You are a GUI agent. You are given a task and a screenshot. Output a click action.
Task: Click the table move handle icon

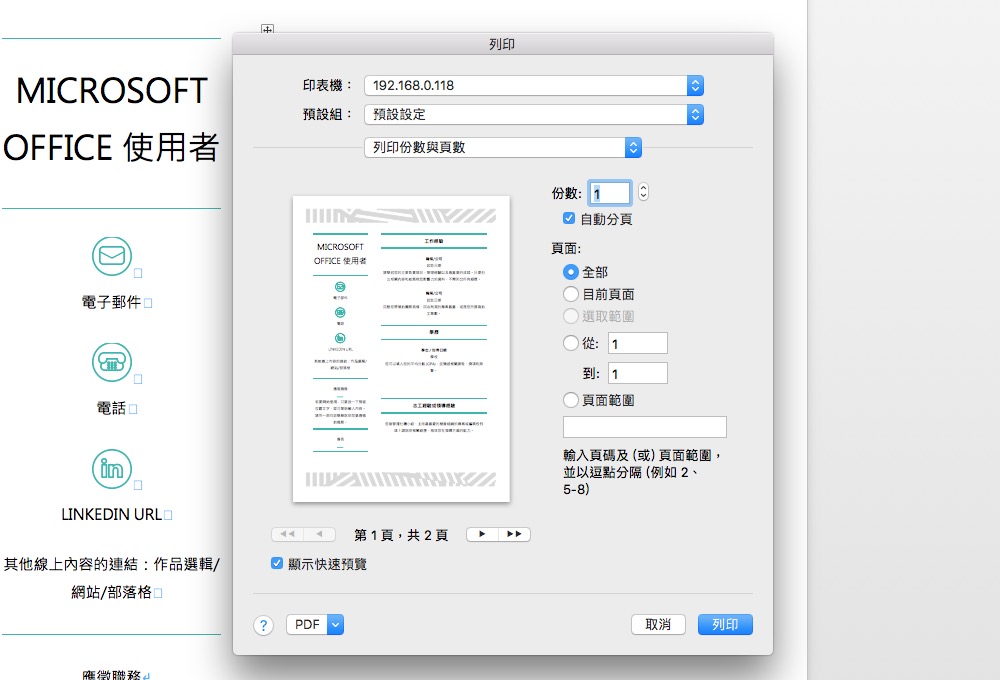[x=266, y=31]
